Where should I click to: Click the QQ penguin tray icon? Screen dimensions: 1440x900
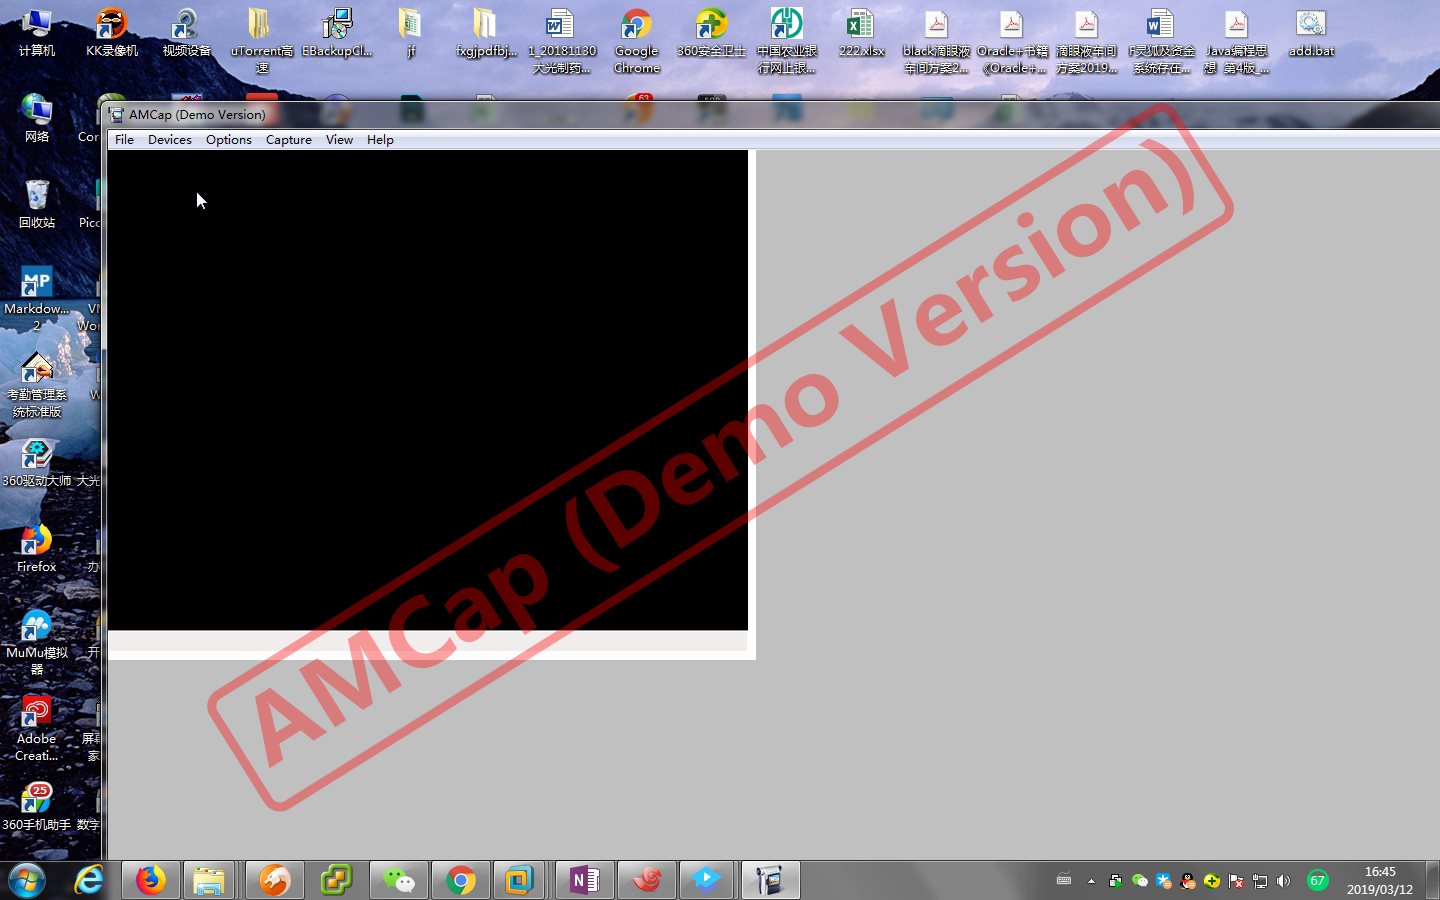pyautogui.click(x=1188, y=881)
